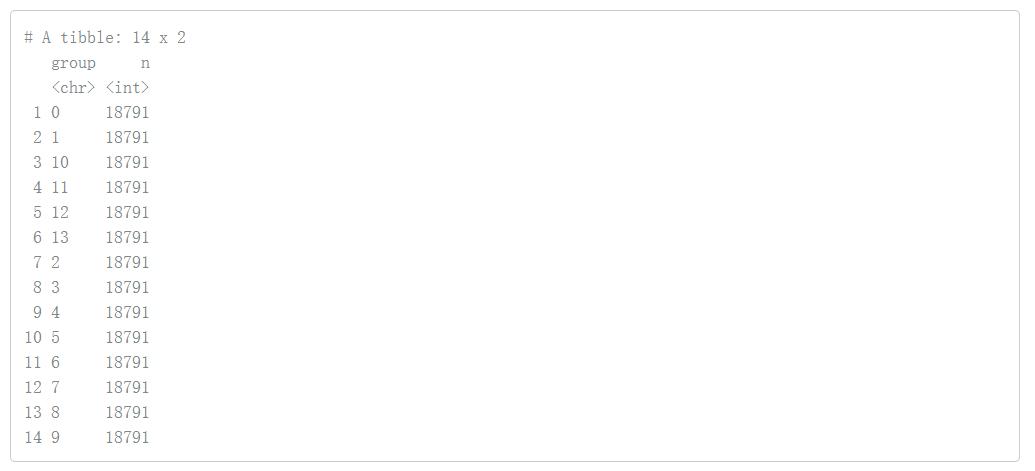Click the <int> column type label

(x=127, y=88)
